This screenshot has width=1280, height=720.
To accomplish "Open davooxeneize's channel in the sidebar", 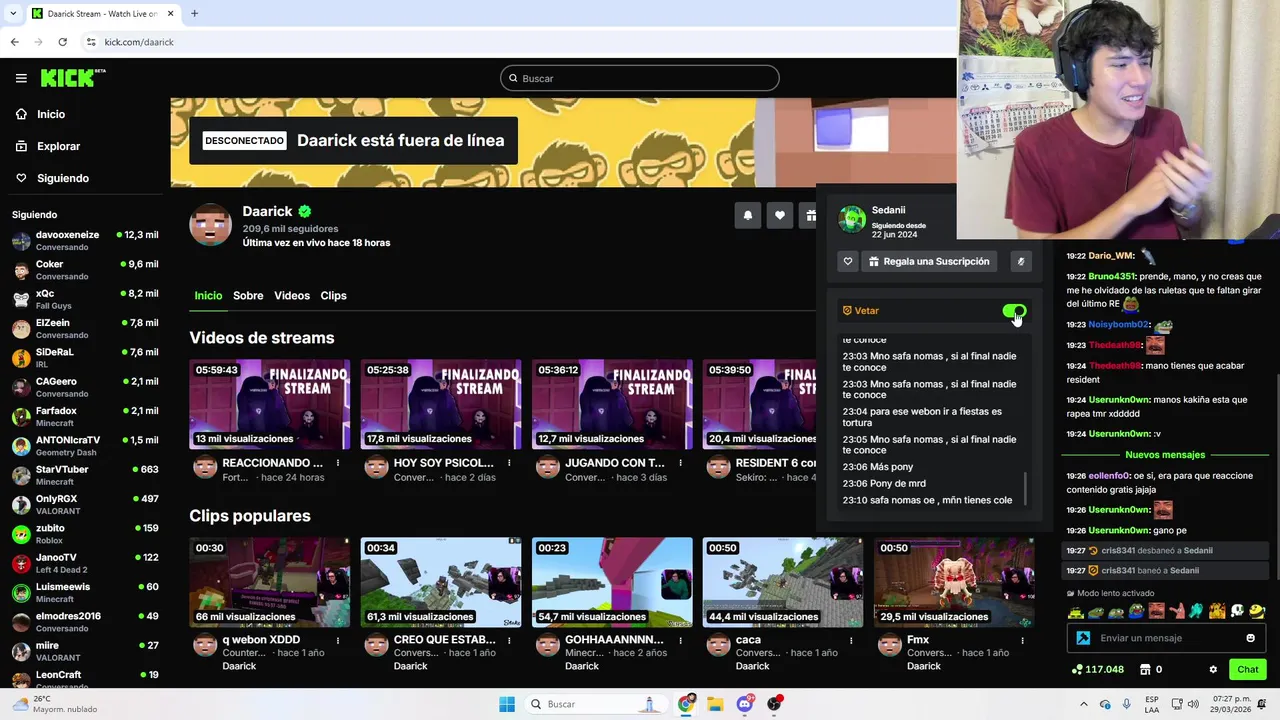I will 85,240.
